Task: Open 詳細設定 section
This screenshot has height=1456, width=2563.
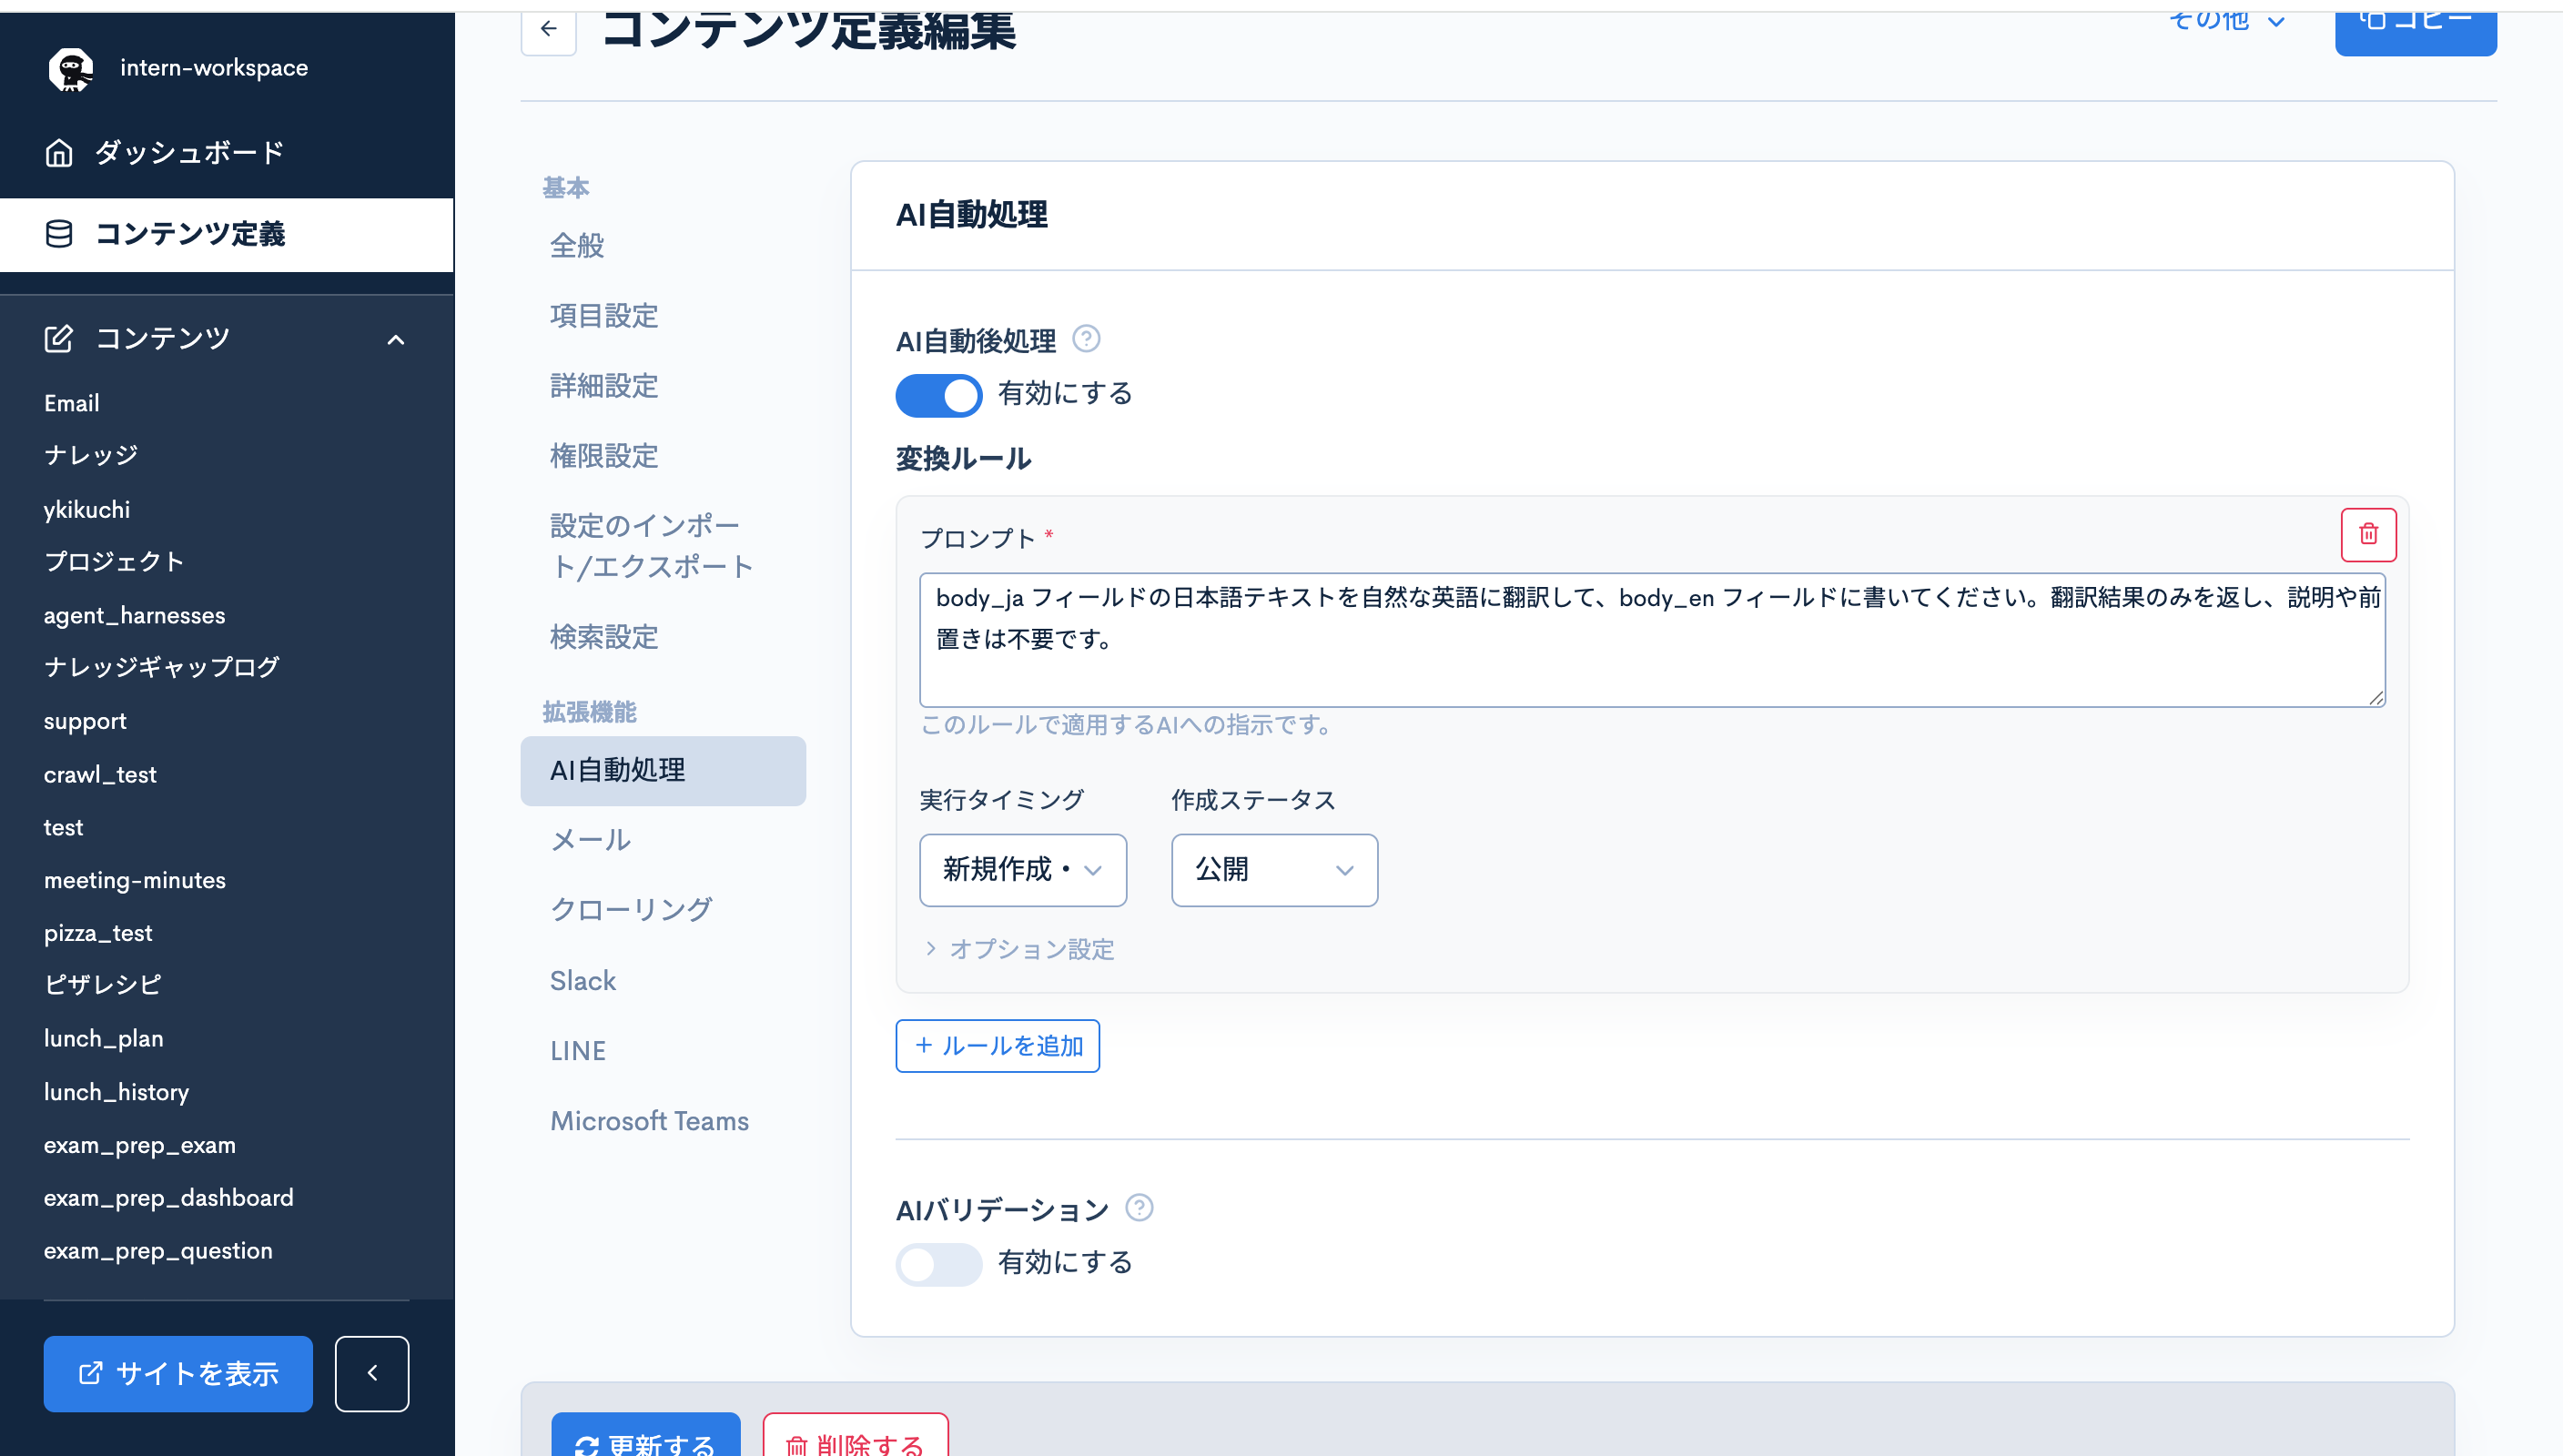Action: click(604, 386)
